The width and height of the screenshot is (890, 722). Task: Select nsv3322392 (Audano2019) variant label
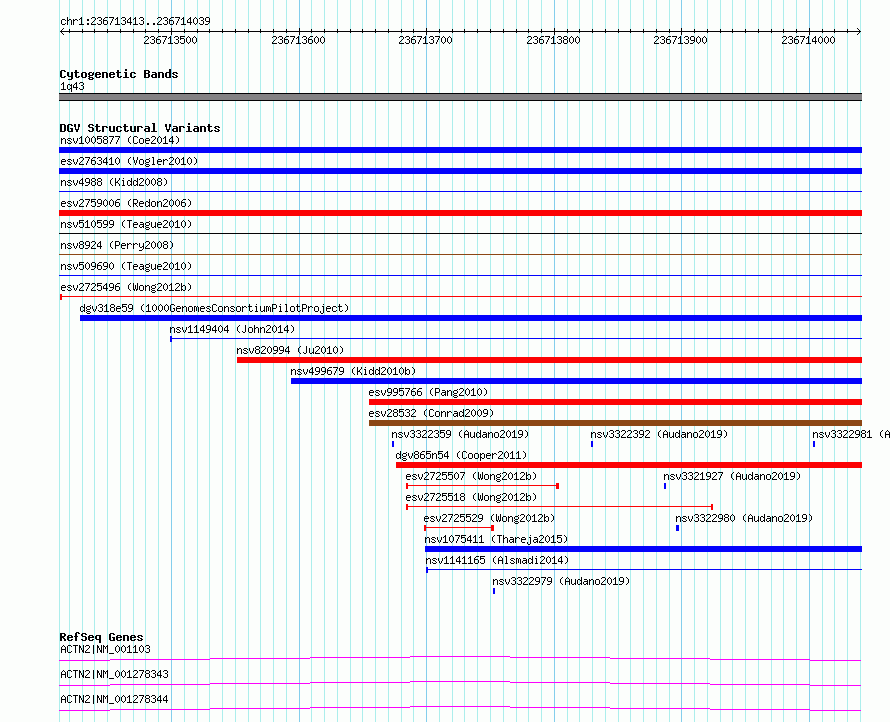pyautogui.click(x=659, y=434)
